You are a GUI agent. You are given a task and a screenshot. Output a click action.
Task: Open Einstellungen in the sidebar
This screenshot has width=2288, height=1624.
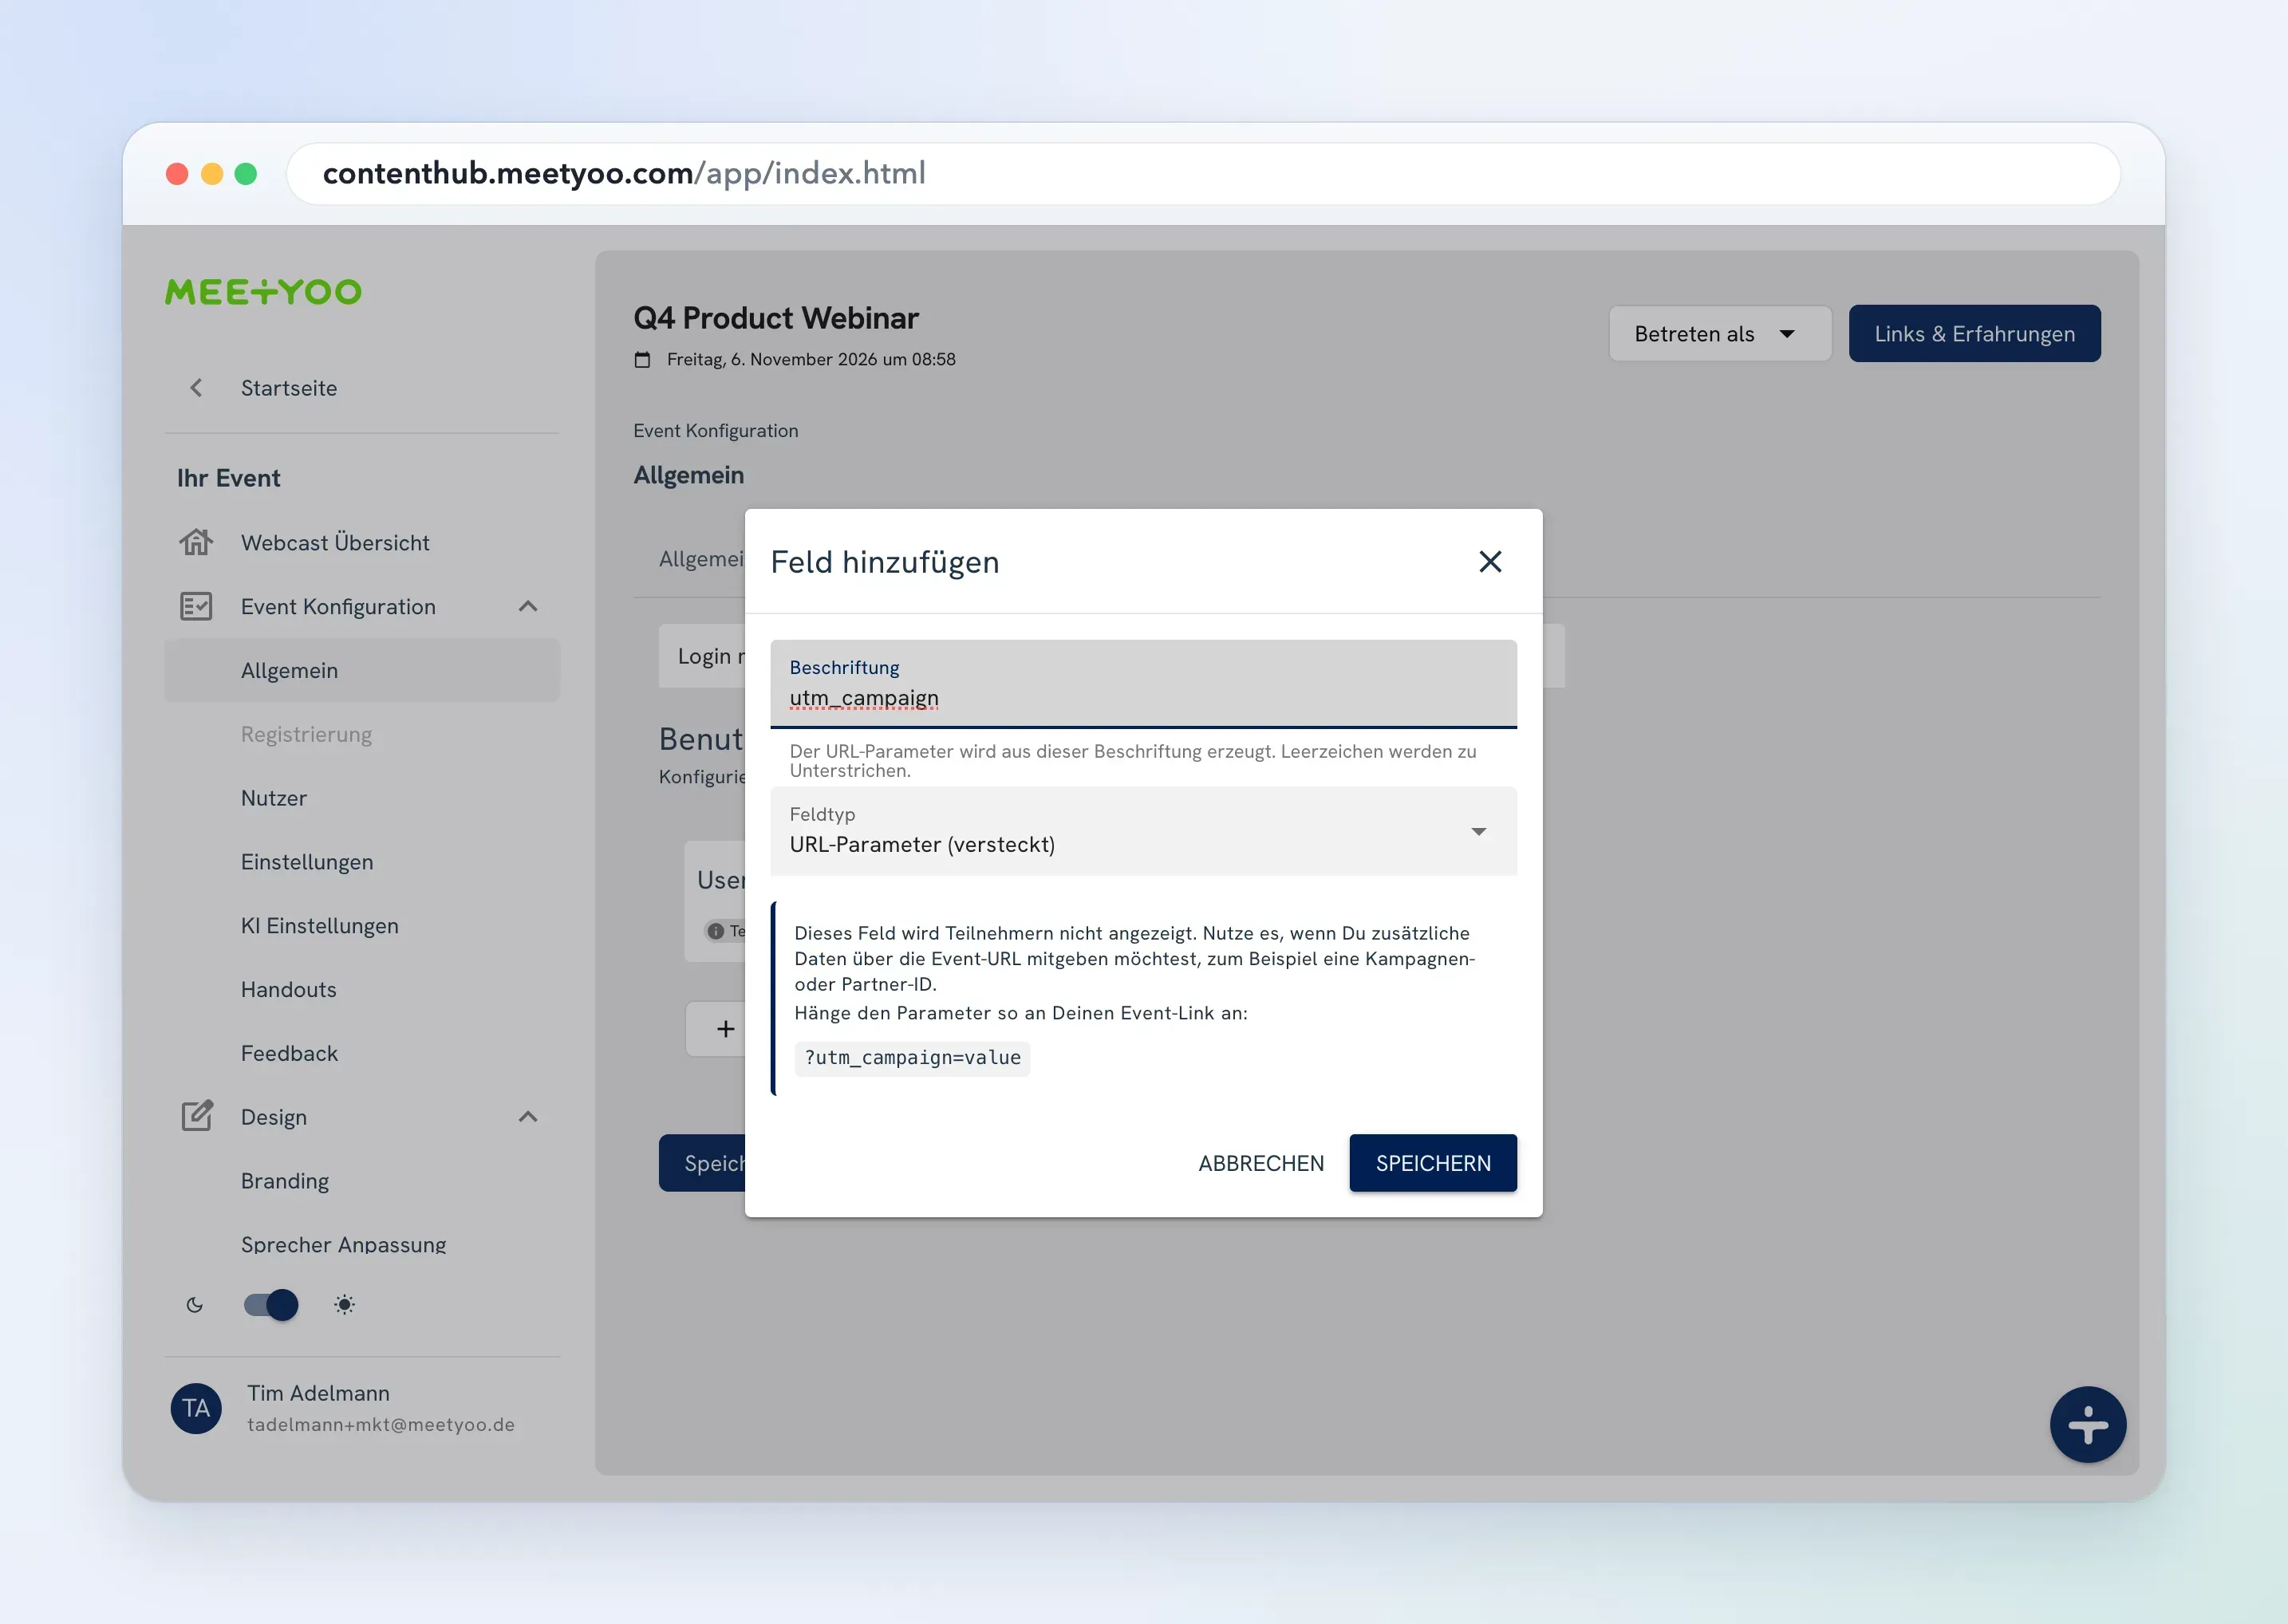307,862
